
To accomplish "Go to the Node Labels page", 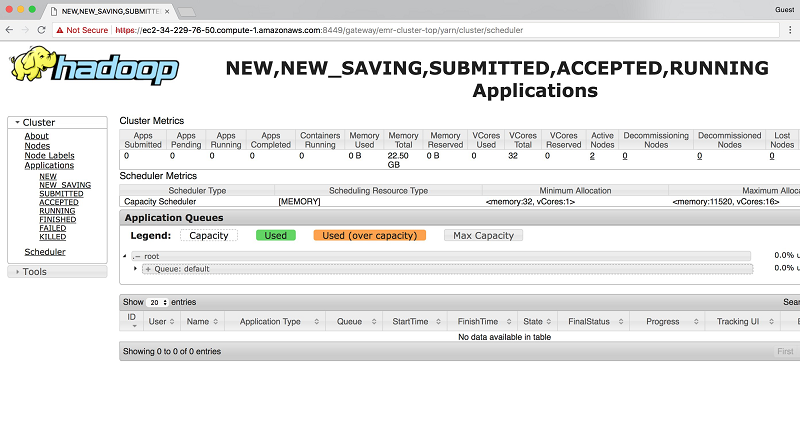I will (x=49, y=156).
